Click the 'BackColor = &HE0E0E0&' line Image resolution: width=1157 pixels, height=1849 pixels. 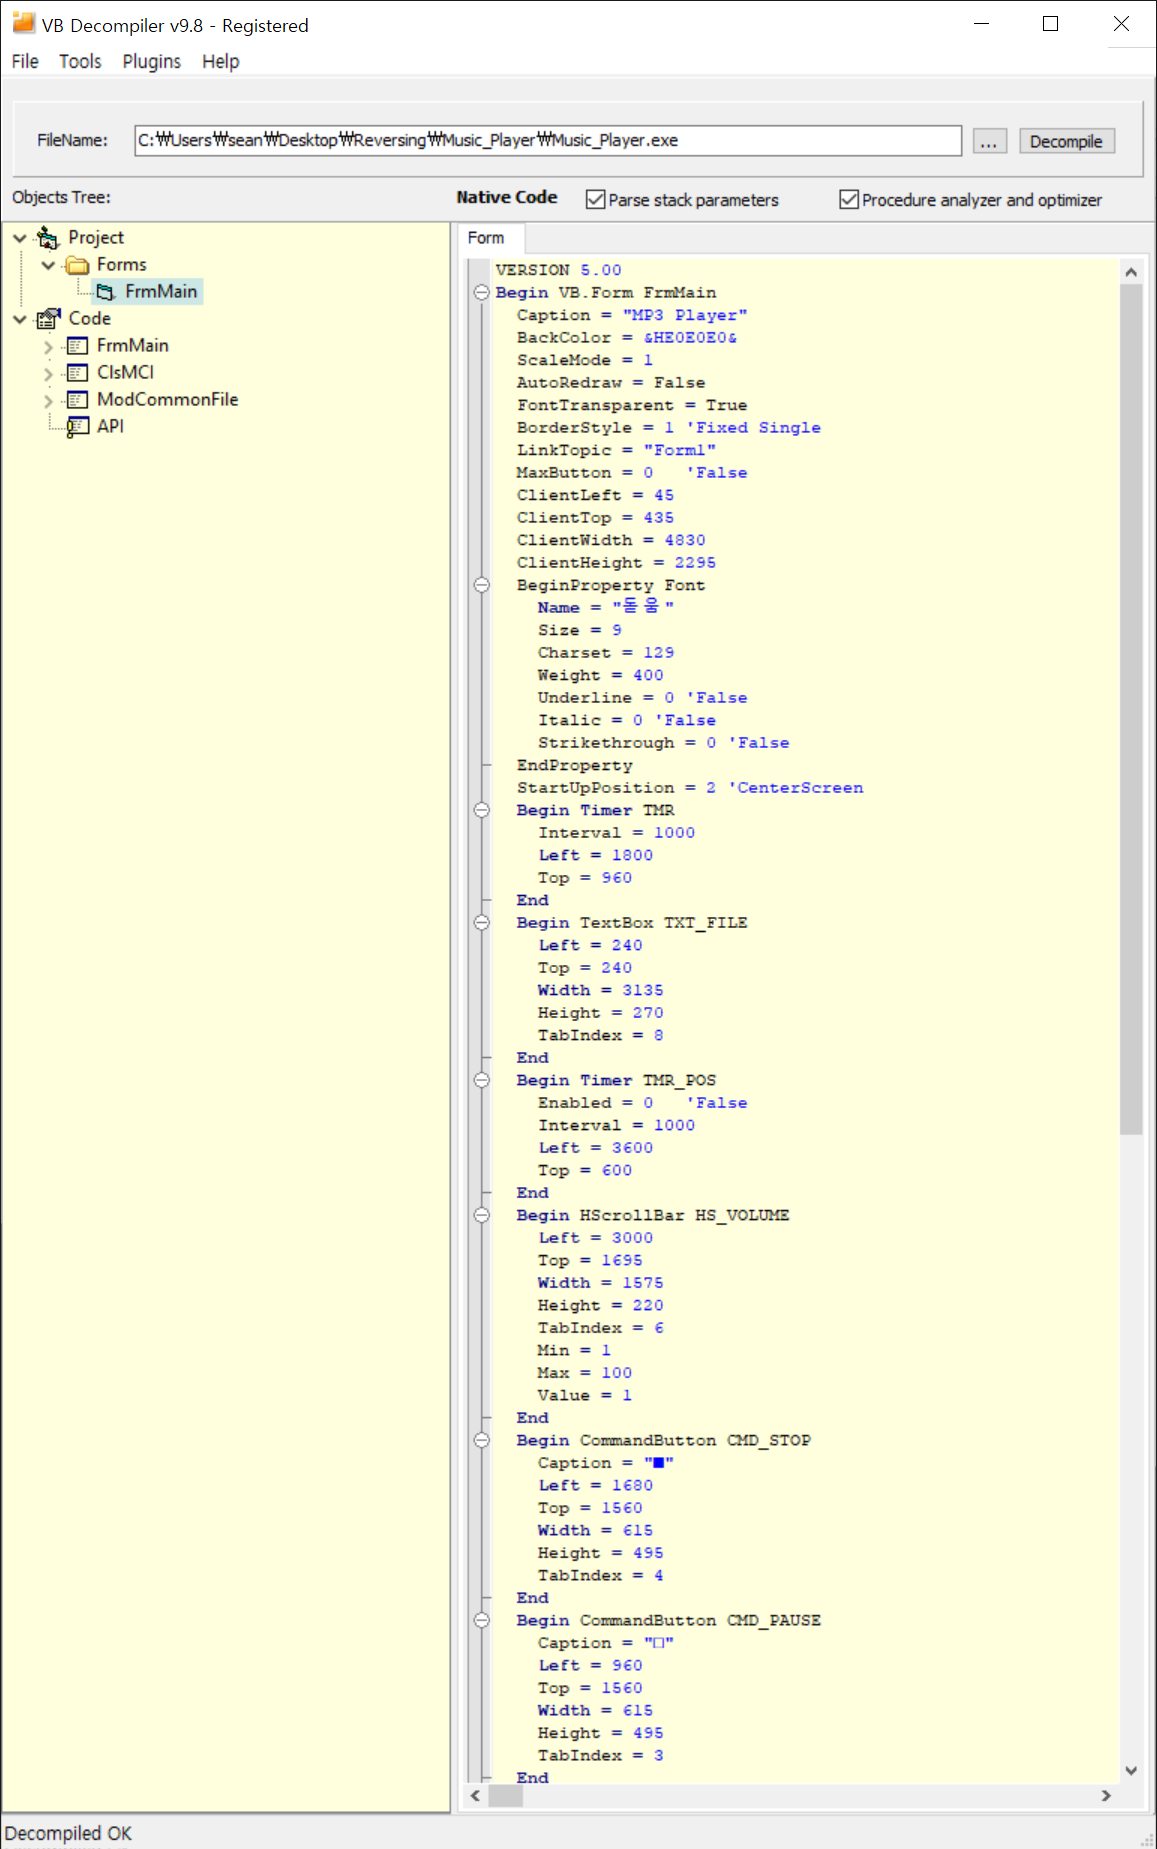point(627,338)
